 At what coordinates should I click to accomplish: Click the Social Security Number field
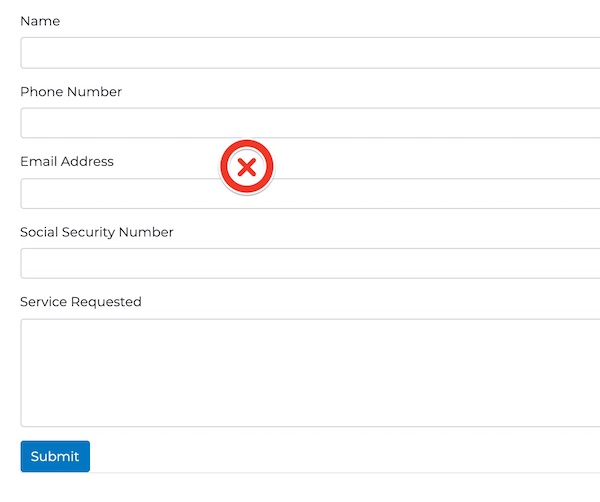(310, 263)
